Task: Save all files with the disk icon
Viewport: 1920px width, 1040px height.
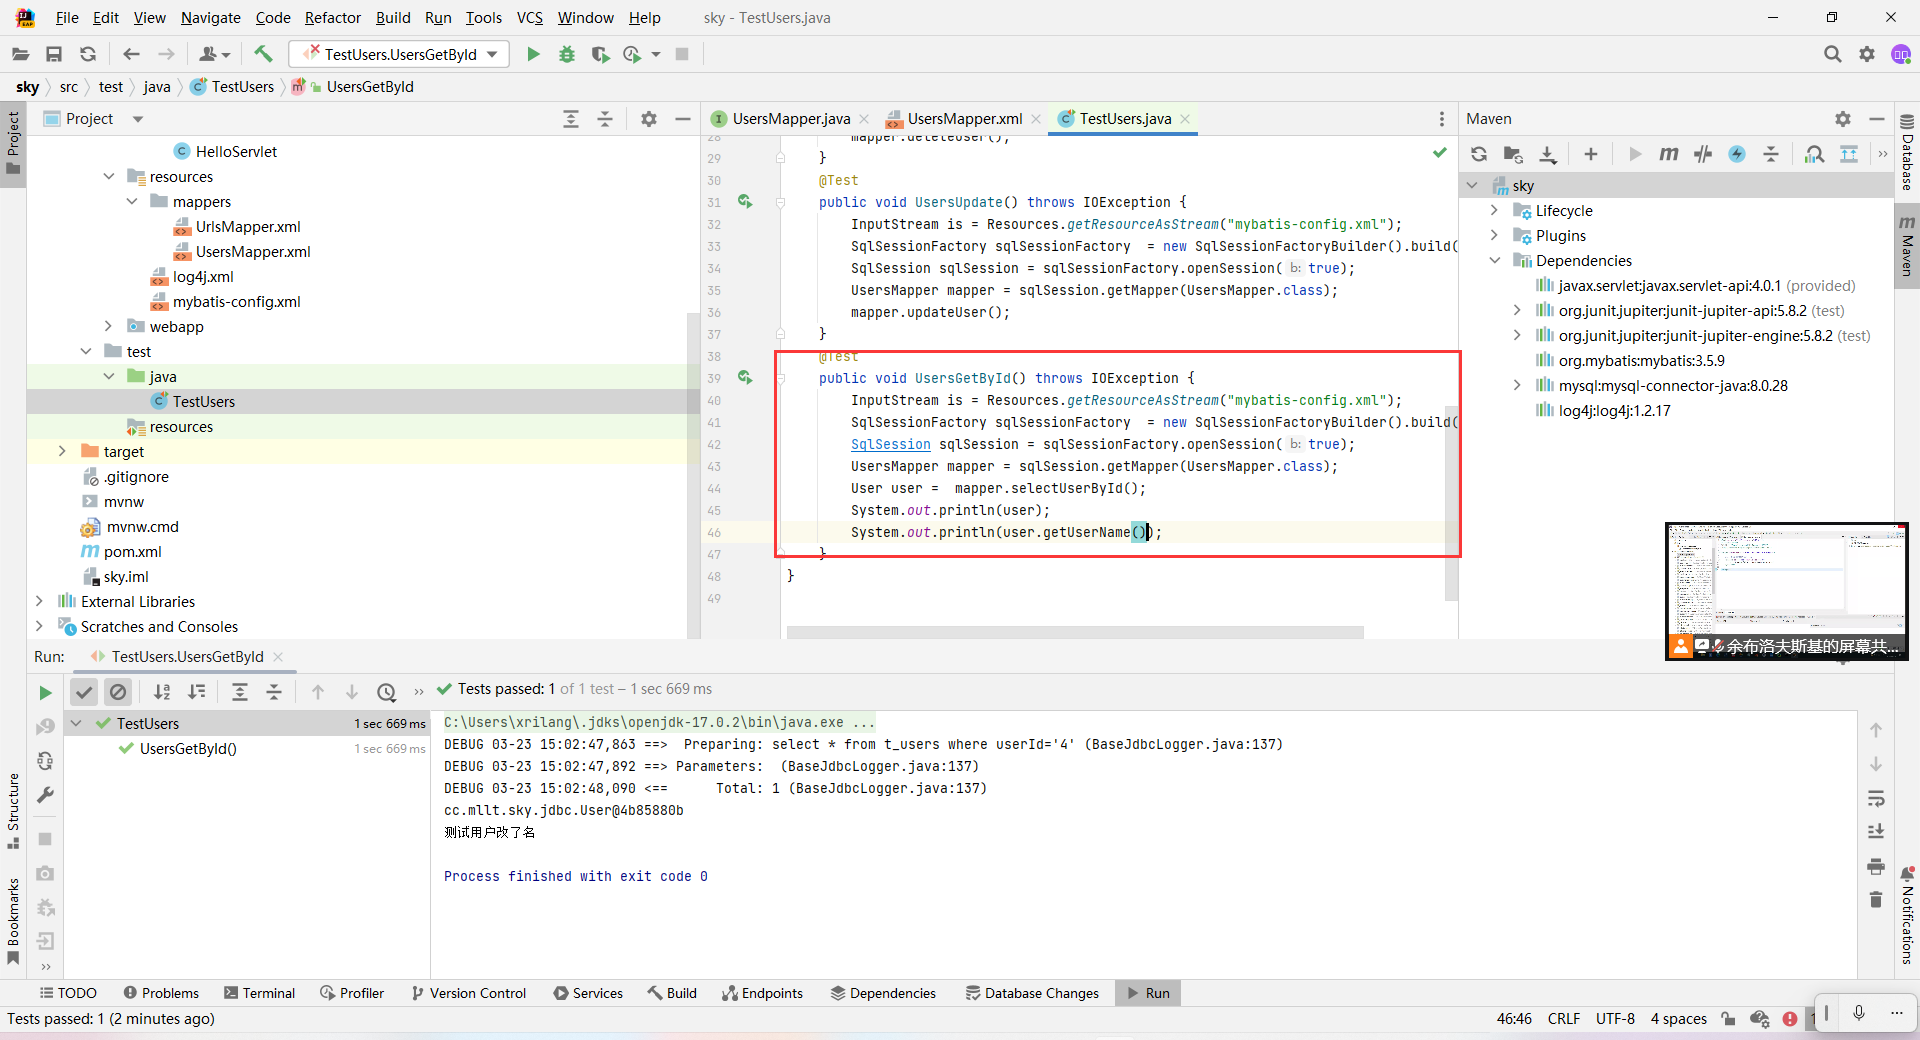Action: [54, 54]
